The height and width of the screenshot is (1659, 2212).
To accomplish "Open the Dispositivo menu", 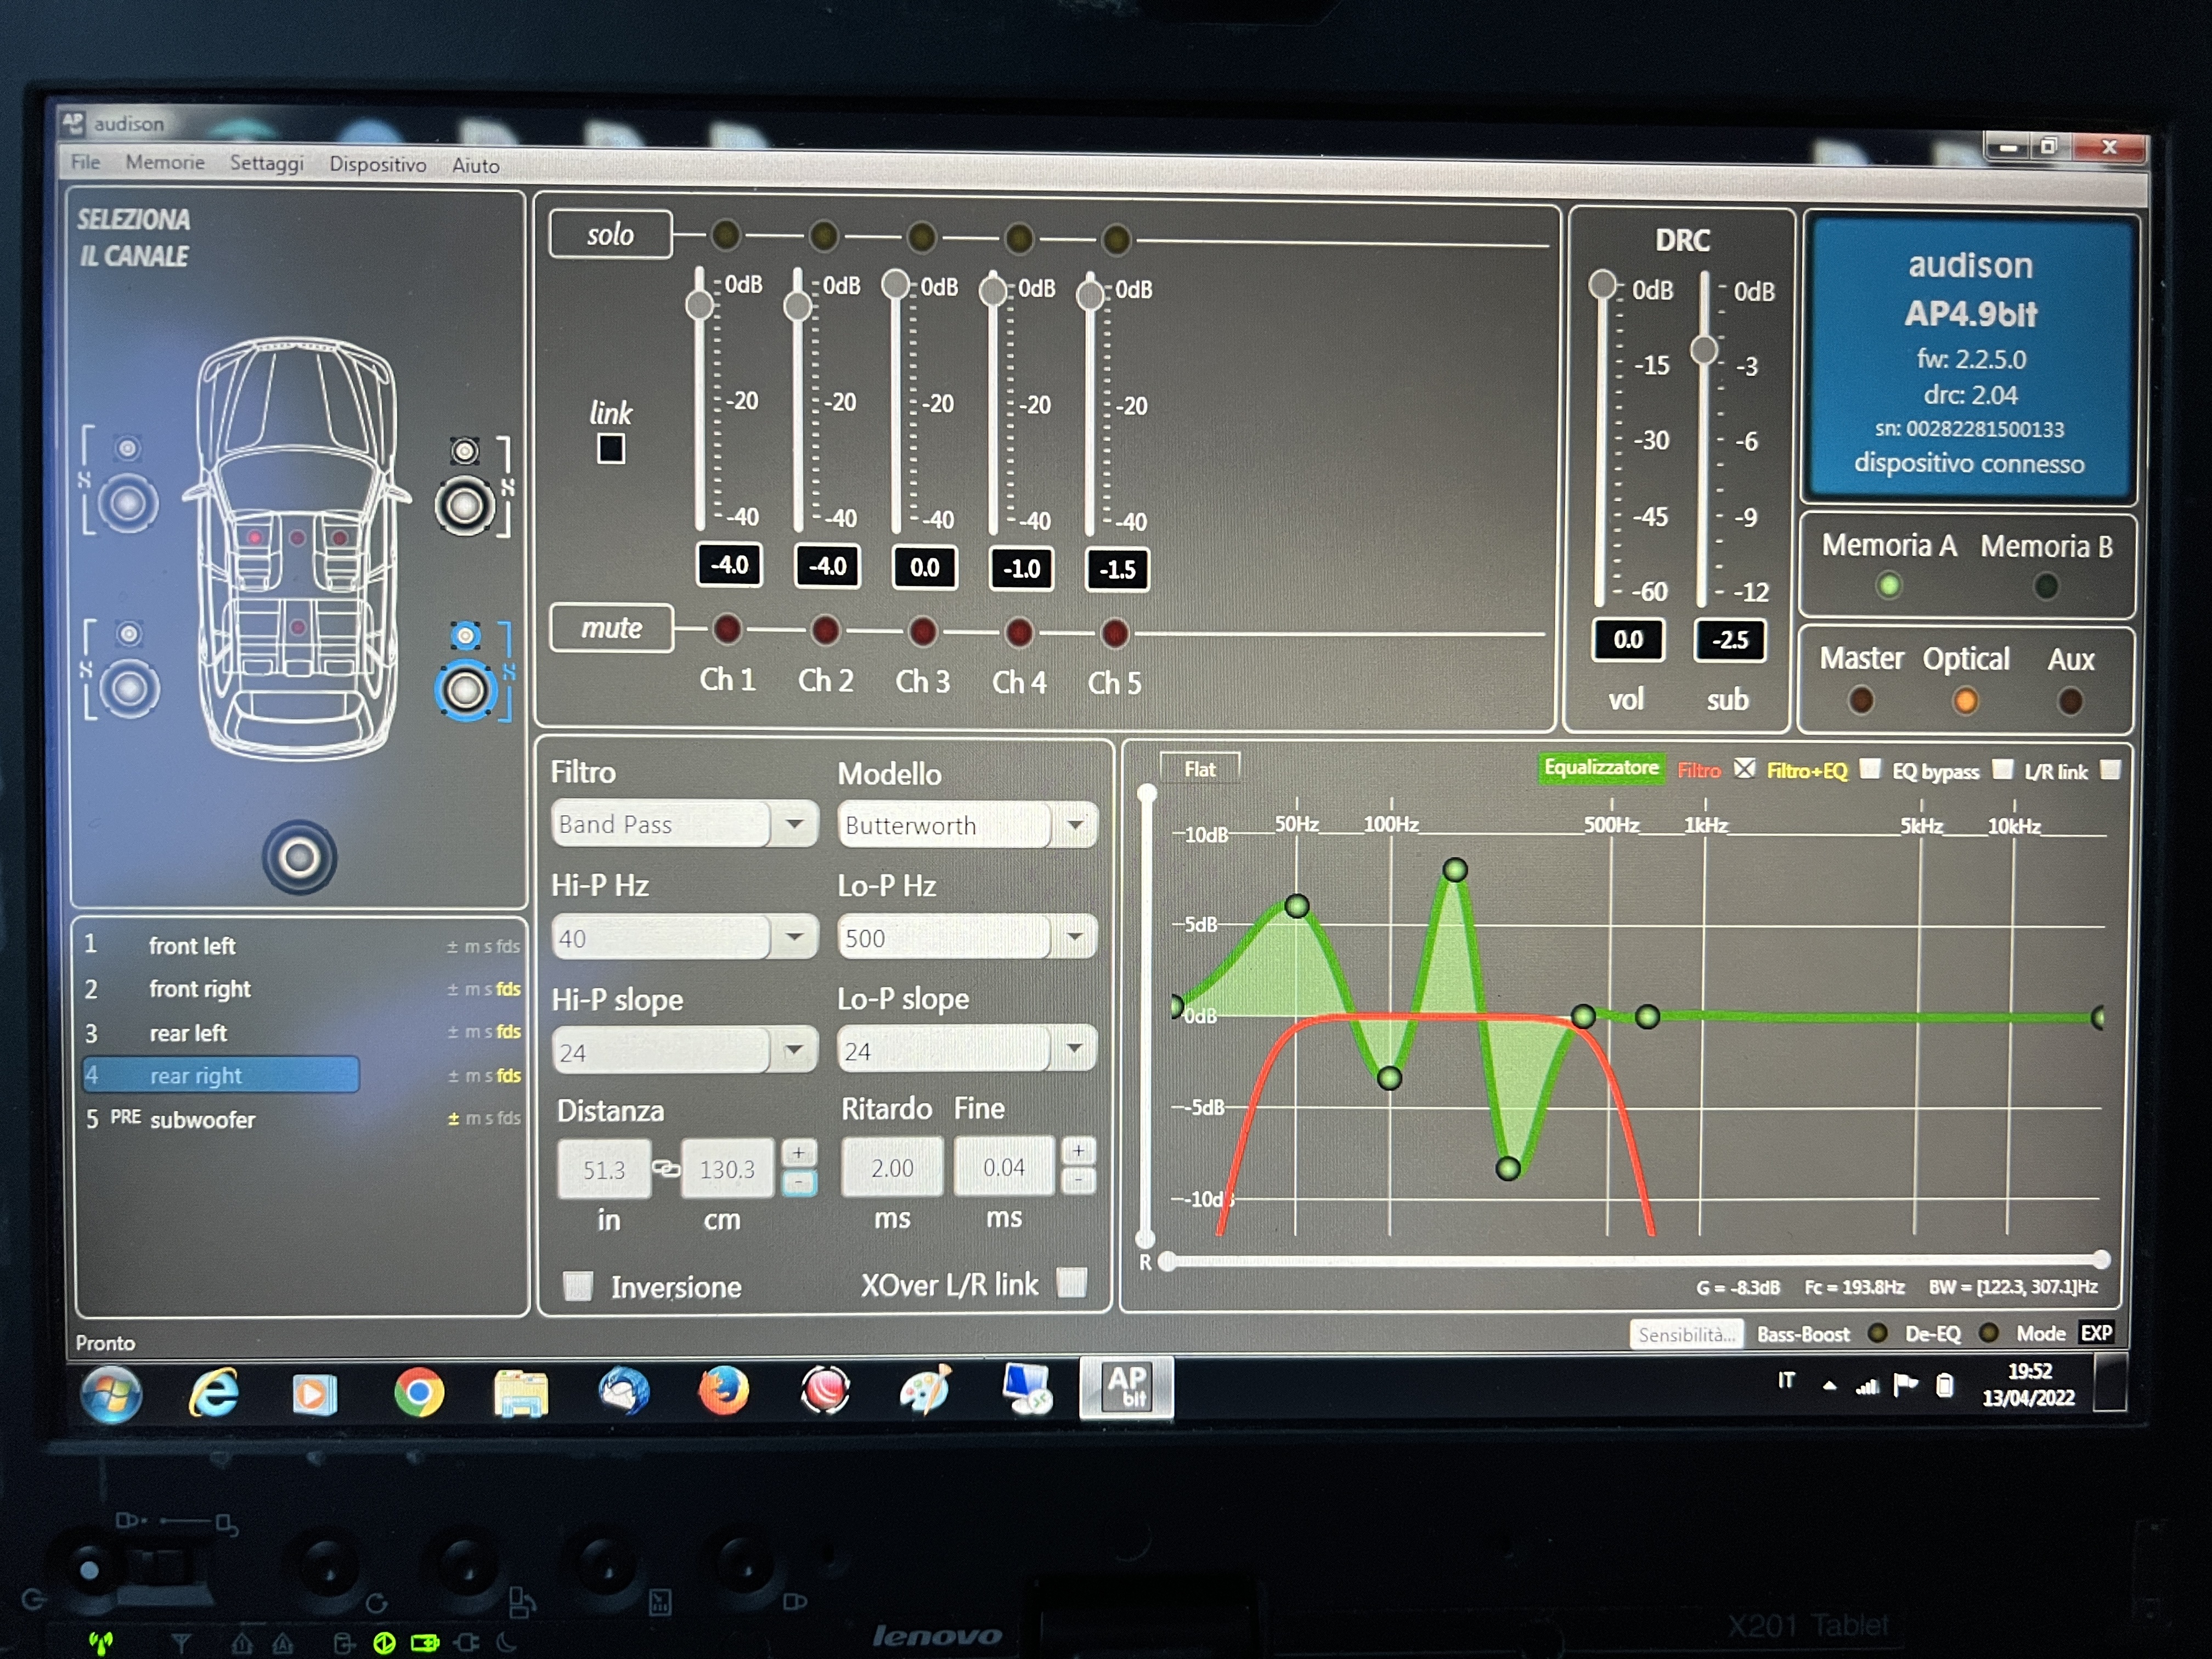I will coord(377,165).
